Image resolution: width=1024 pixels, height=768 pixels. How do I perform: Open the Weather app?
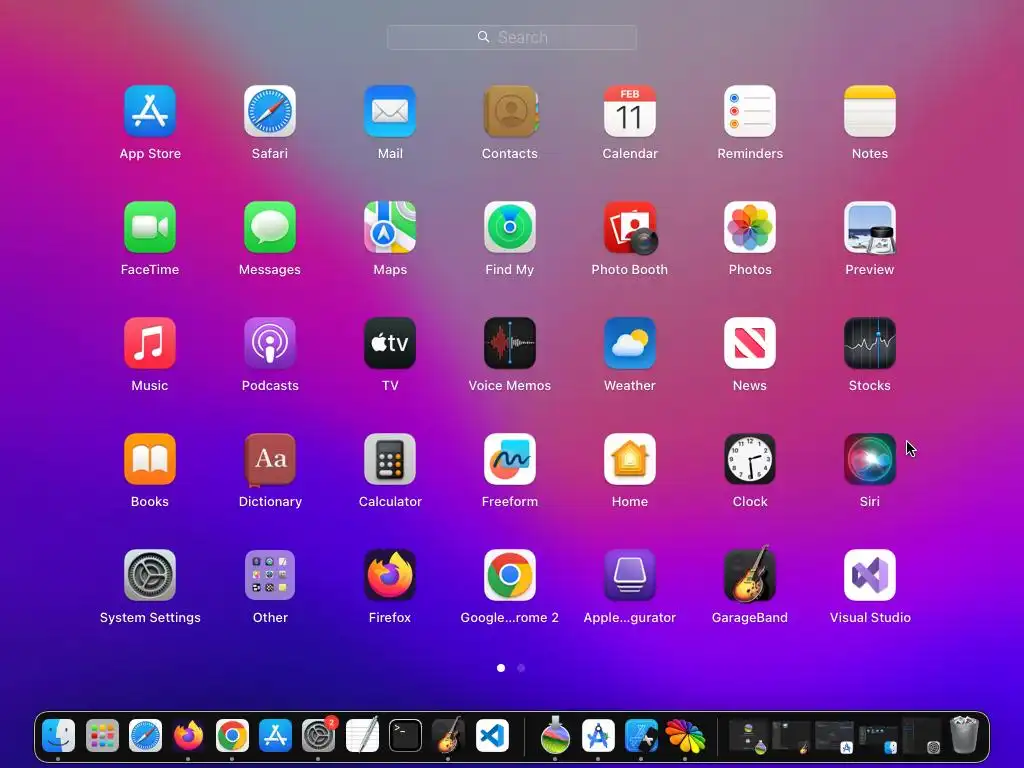coord(630,343)
